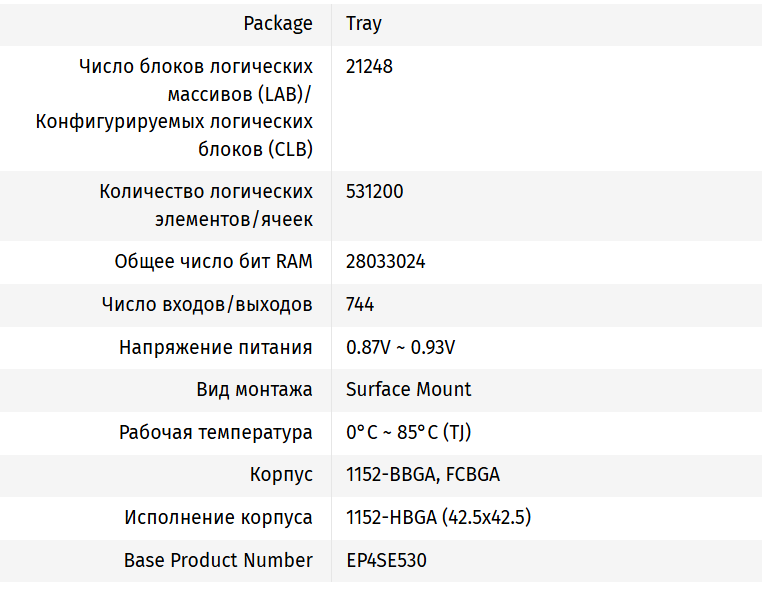Click the "Рабочая температура" label
The width and height of the screenshot is (762, 595).
pos(216,433)
